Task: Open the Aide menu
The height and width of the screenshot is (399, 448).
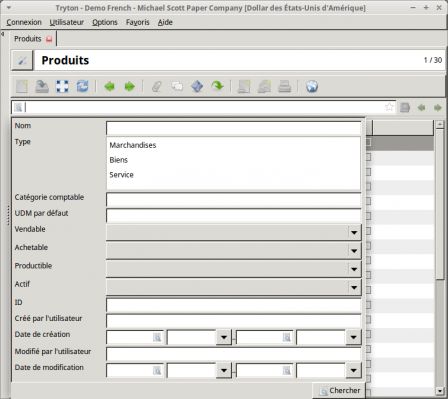Action: point(165,22)
